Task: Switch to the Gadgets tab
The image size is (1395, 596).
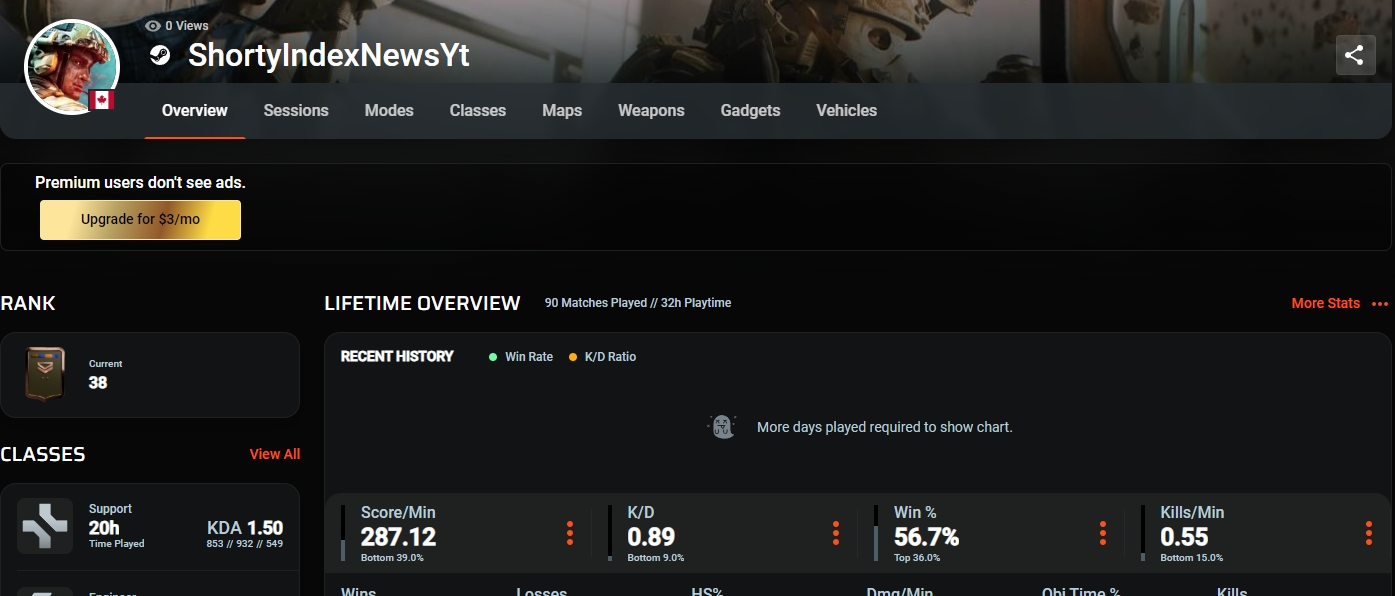Action: pyautogui.click(x=751, y=110)
